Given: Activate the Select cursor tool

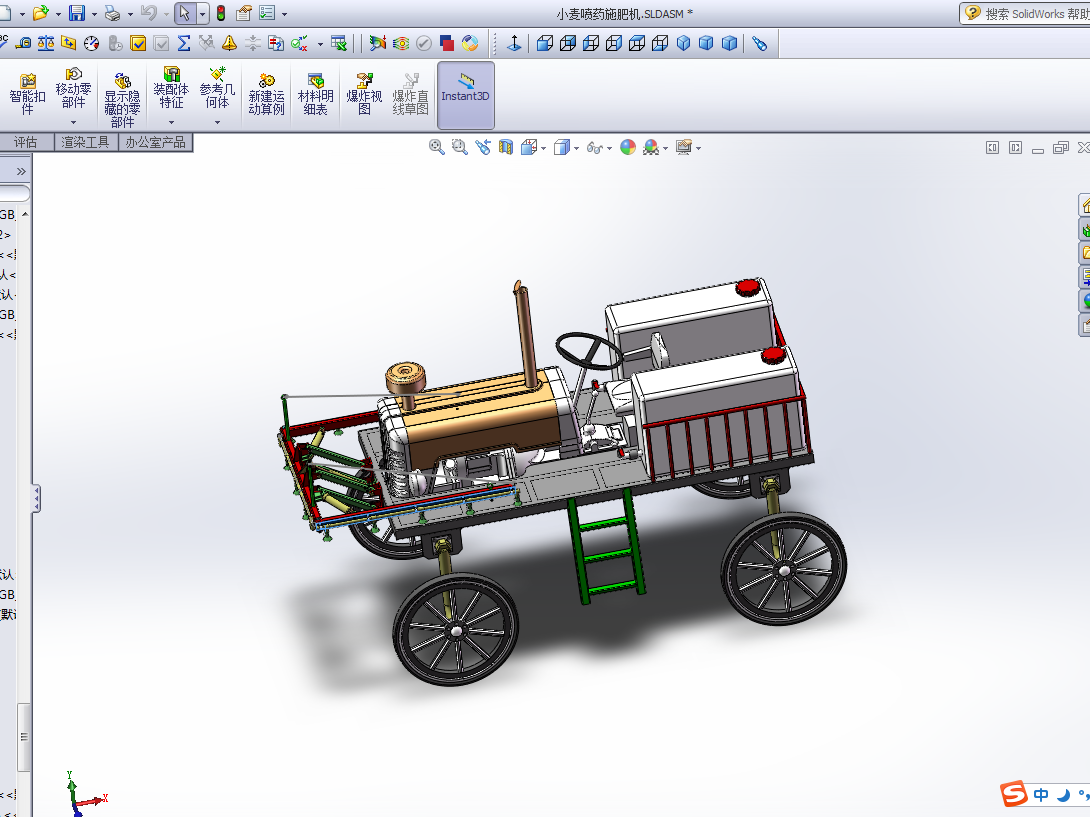Looking at the screenshot, I should (x=184, y=13).
